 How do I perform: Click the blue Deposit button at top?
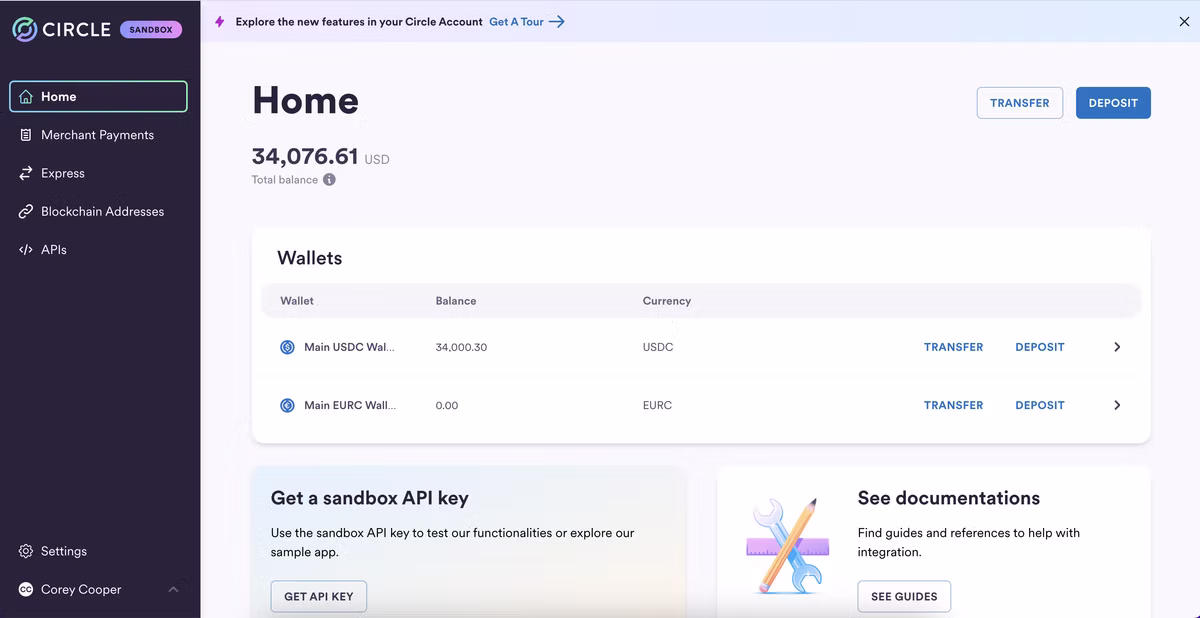pos(1113,103)
